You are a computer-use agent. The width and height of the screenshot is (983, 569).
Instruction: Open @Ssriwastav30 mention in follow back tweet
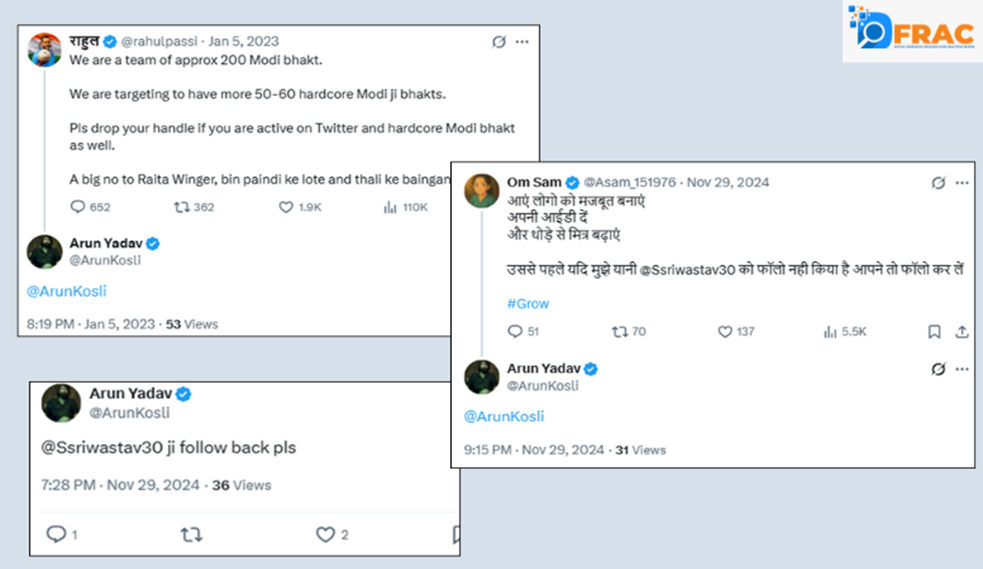(x=92, y=448)
